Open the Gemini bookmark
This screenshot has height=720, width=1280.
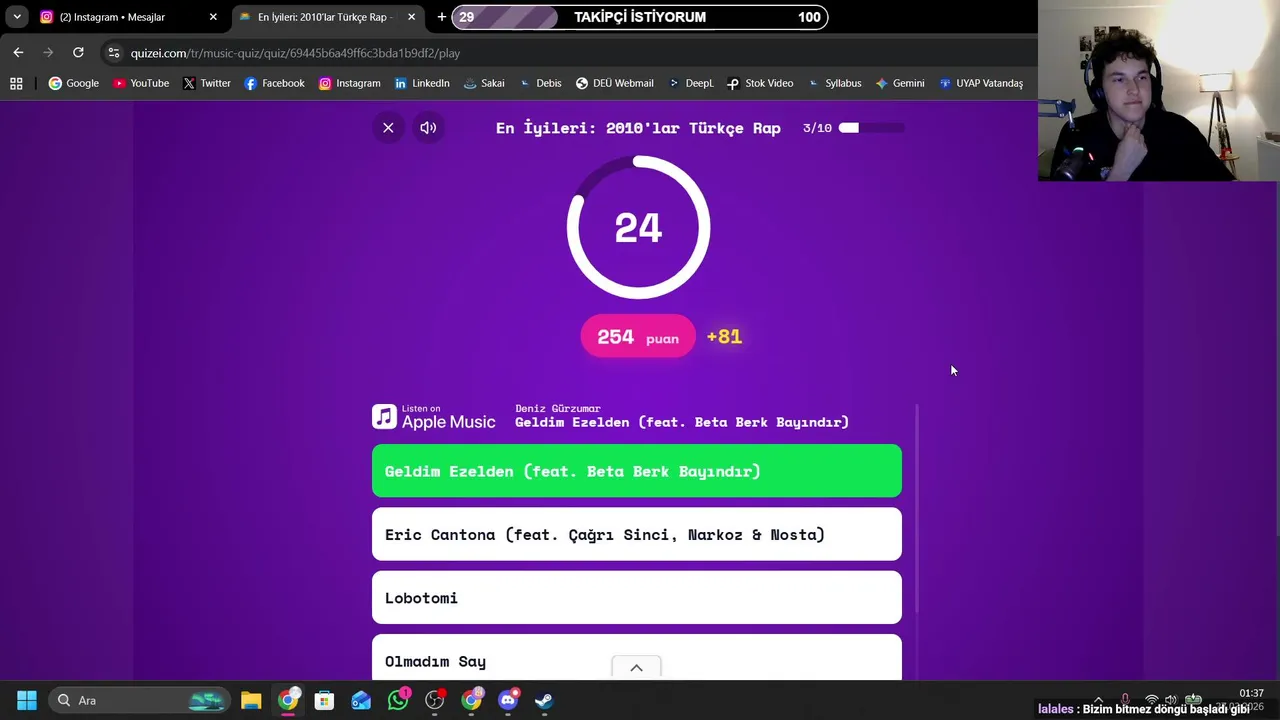pos(900,83)
